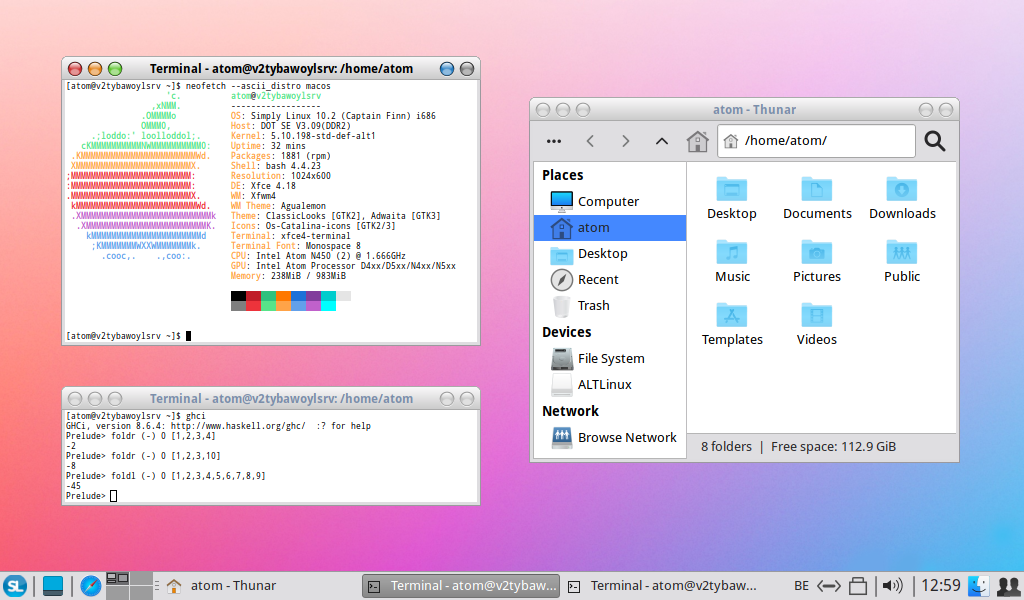Click "Memory: 238MiB / 983MiB" line

(x=288, y=276)
